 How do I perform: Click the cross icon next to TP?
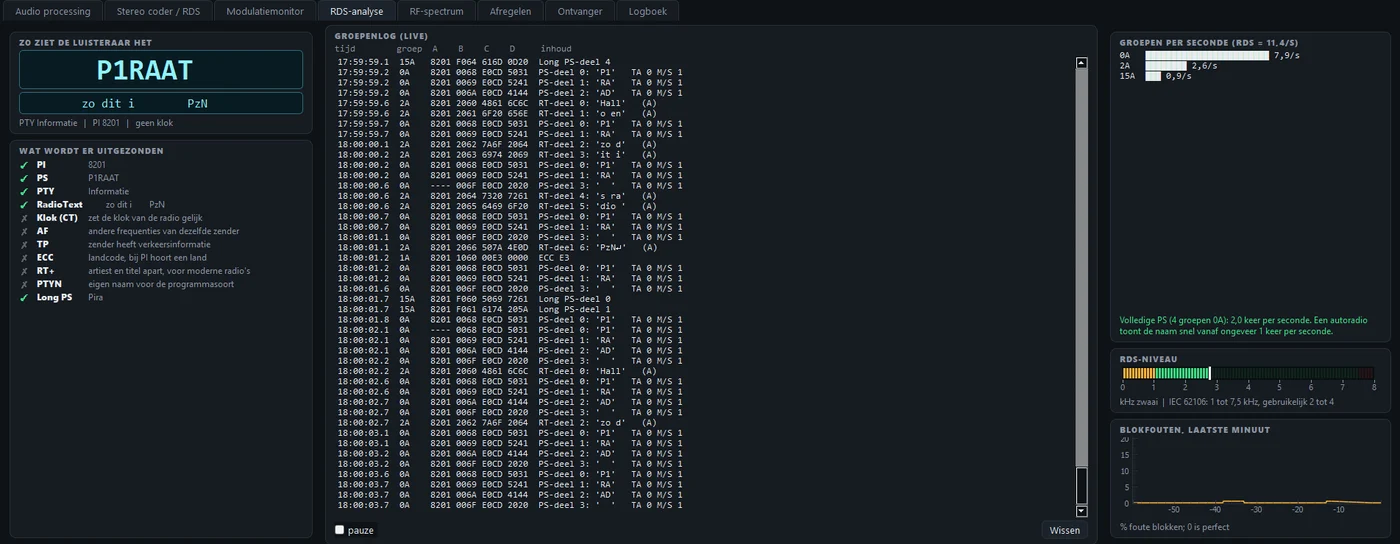coord(25,244)
